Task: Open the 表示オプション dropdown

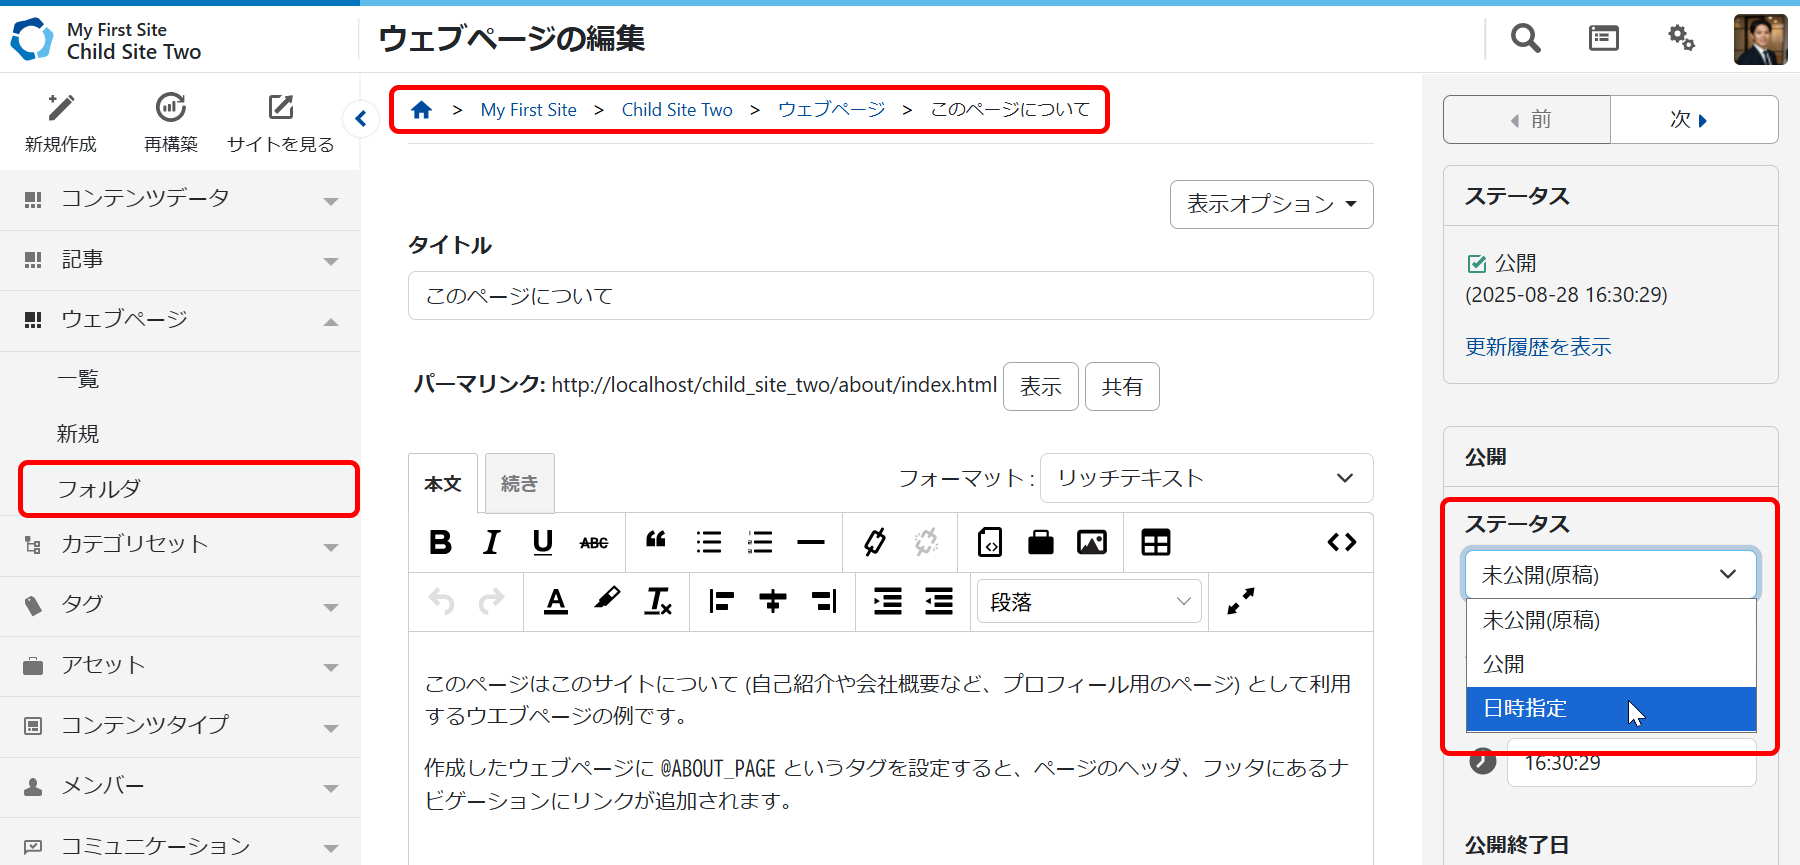Action: pyautogui.click(x=1271, y=204)
